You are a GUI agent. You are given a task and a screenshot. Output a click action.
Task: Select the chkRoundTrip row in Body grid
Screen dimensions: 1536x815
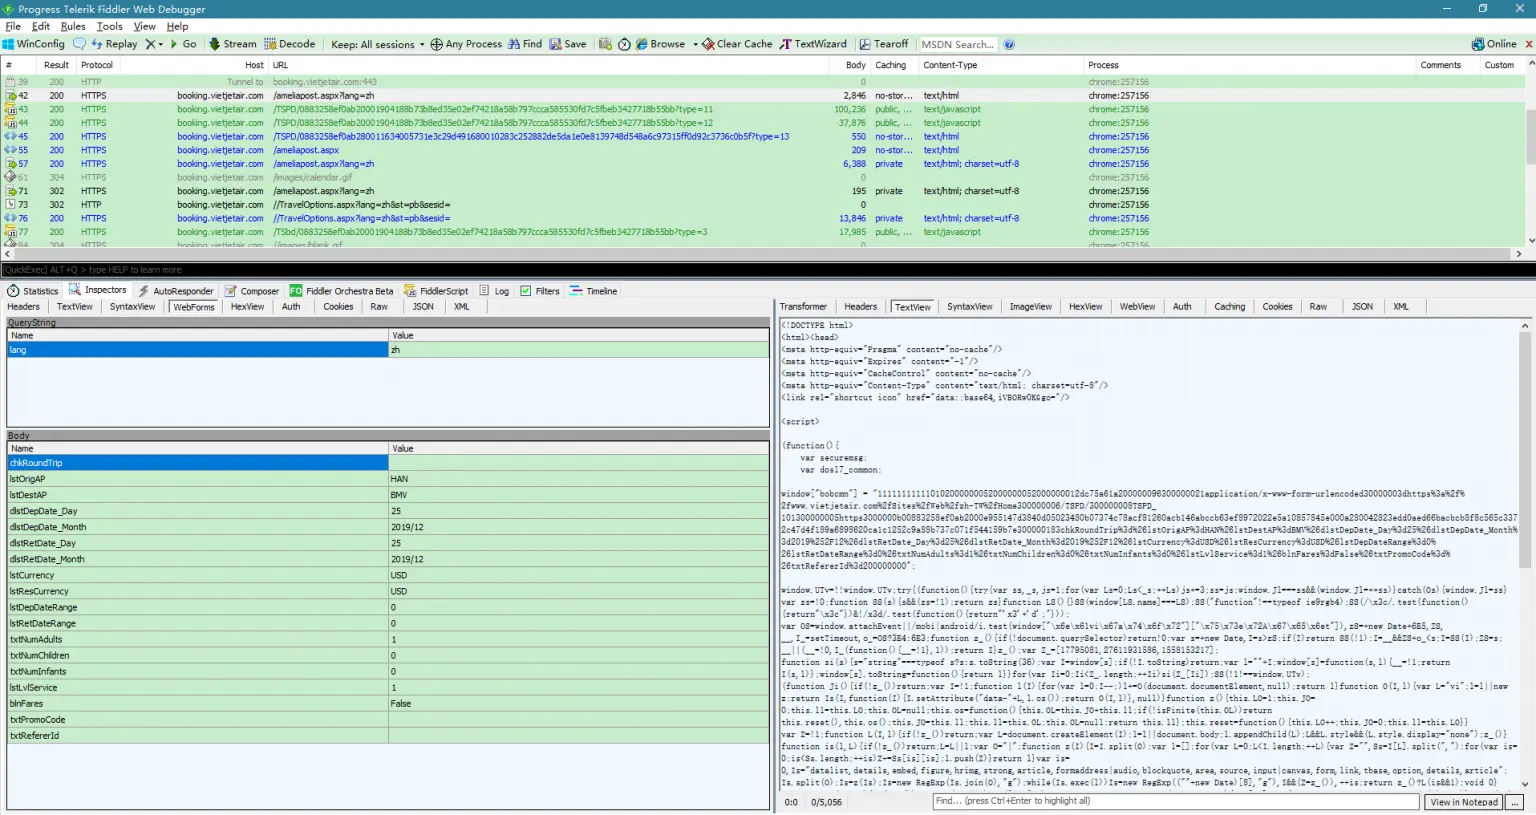[x=388, y=463]
